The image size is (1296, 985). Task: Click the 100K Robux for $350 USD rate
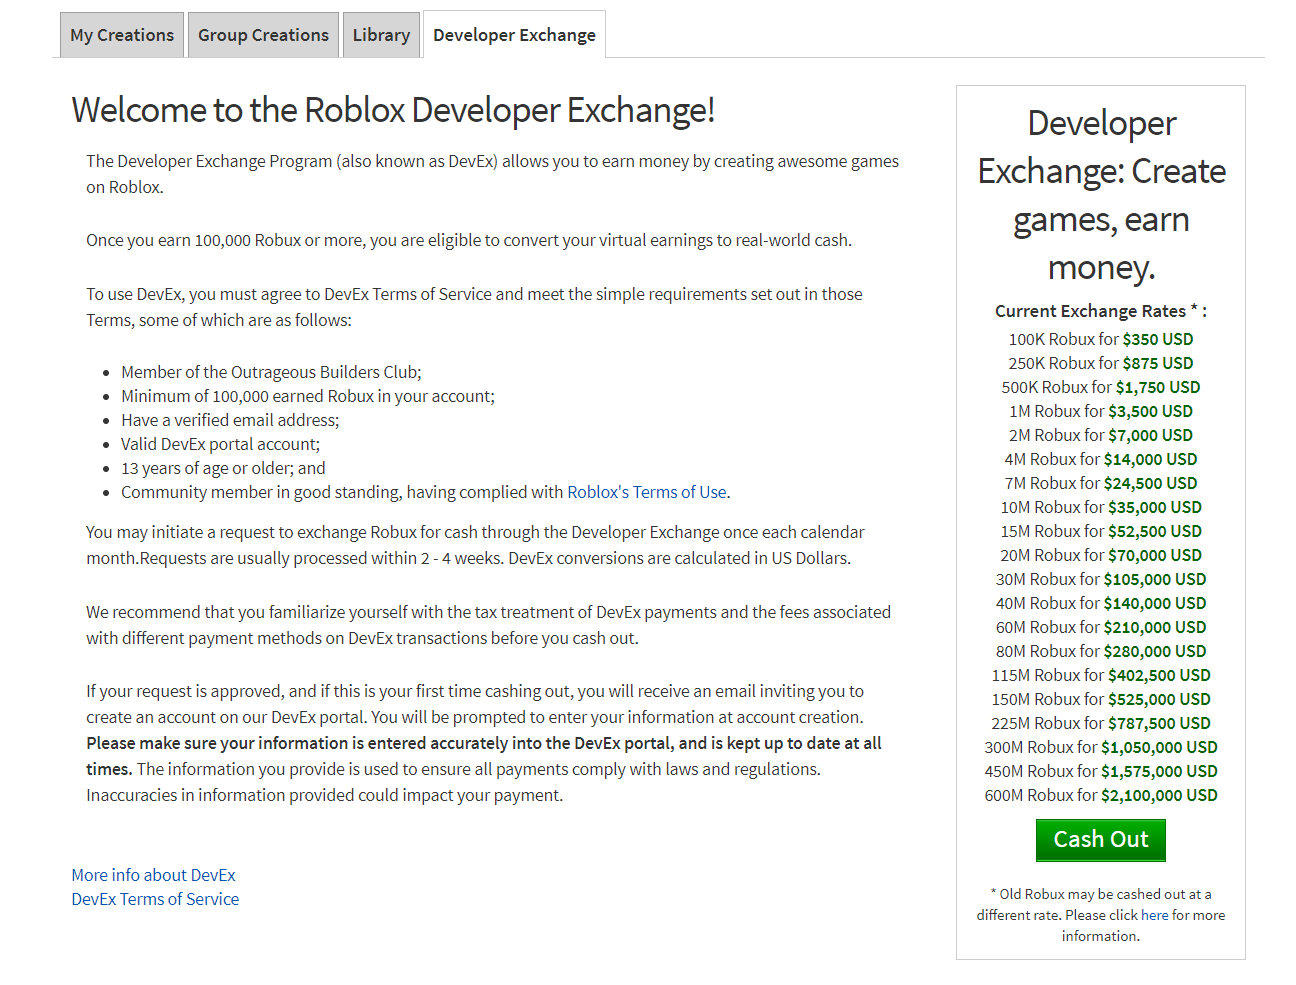[1100, 339]
